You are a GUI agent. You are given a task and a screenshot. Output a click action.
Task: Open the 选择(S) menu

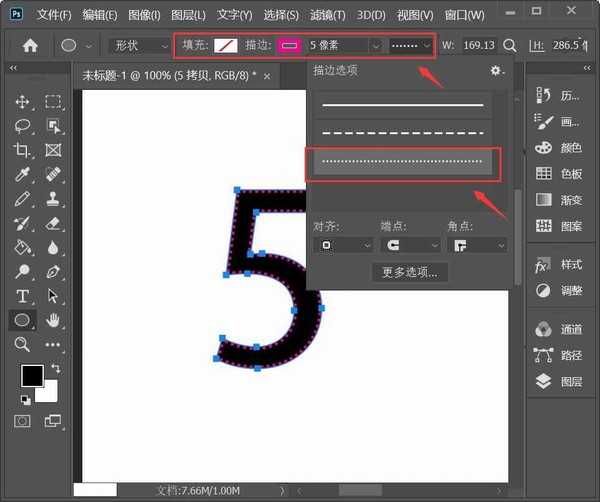(281, 15)
